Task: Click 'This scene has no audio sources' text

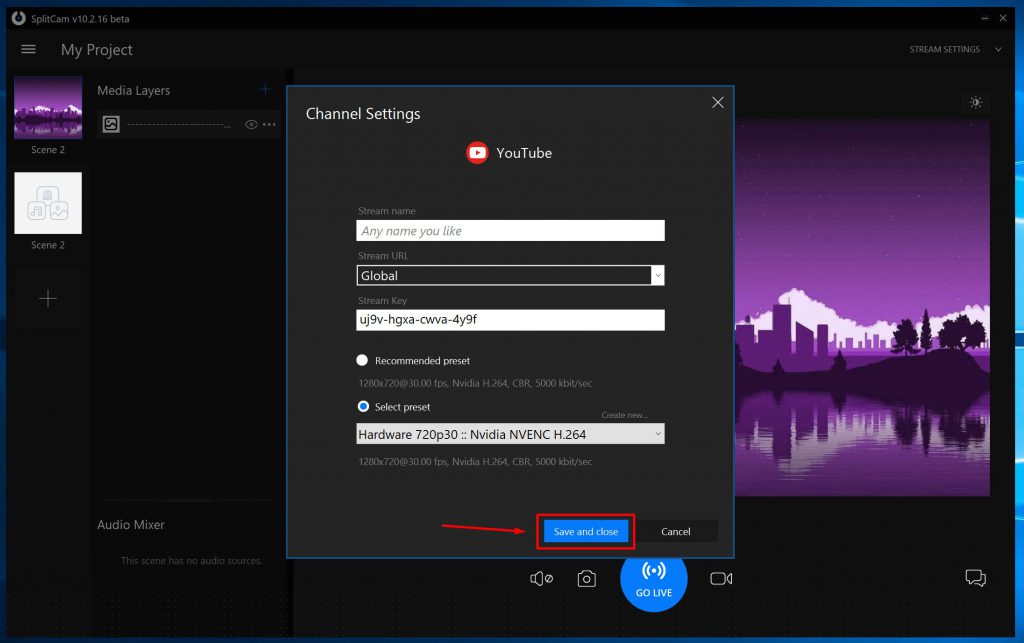Action: coord(191,561)
